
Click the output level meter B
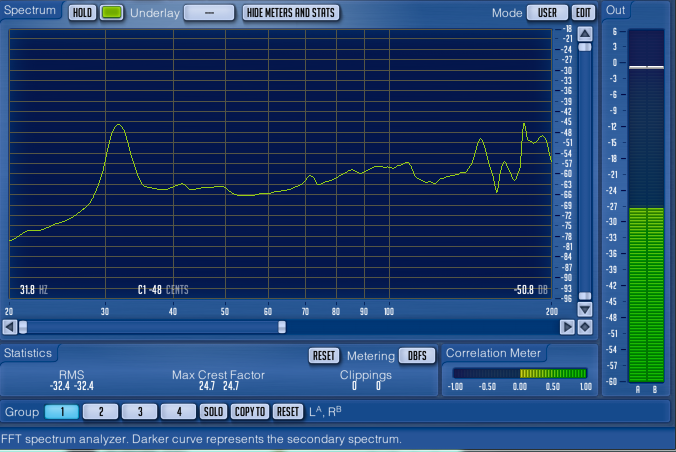655,205
